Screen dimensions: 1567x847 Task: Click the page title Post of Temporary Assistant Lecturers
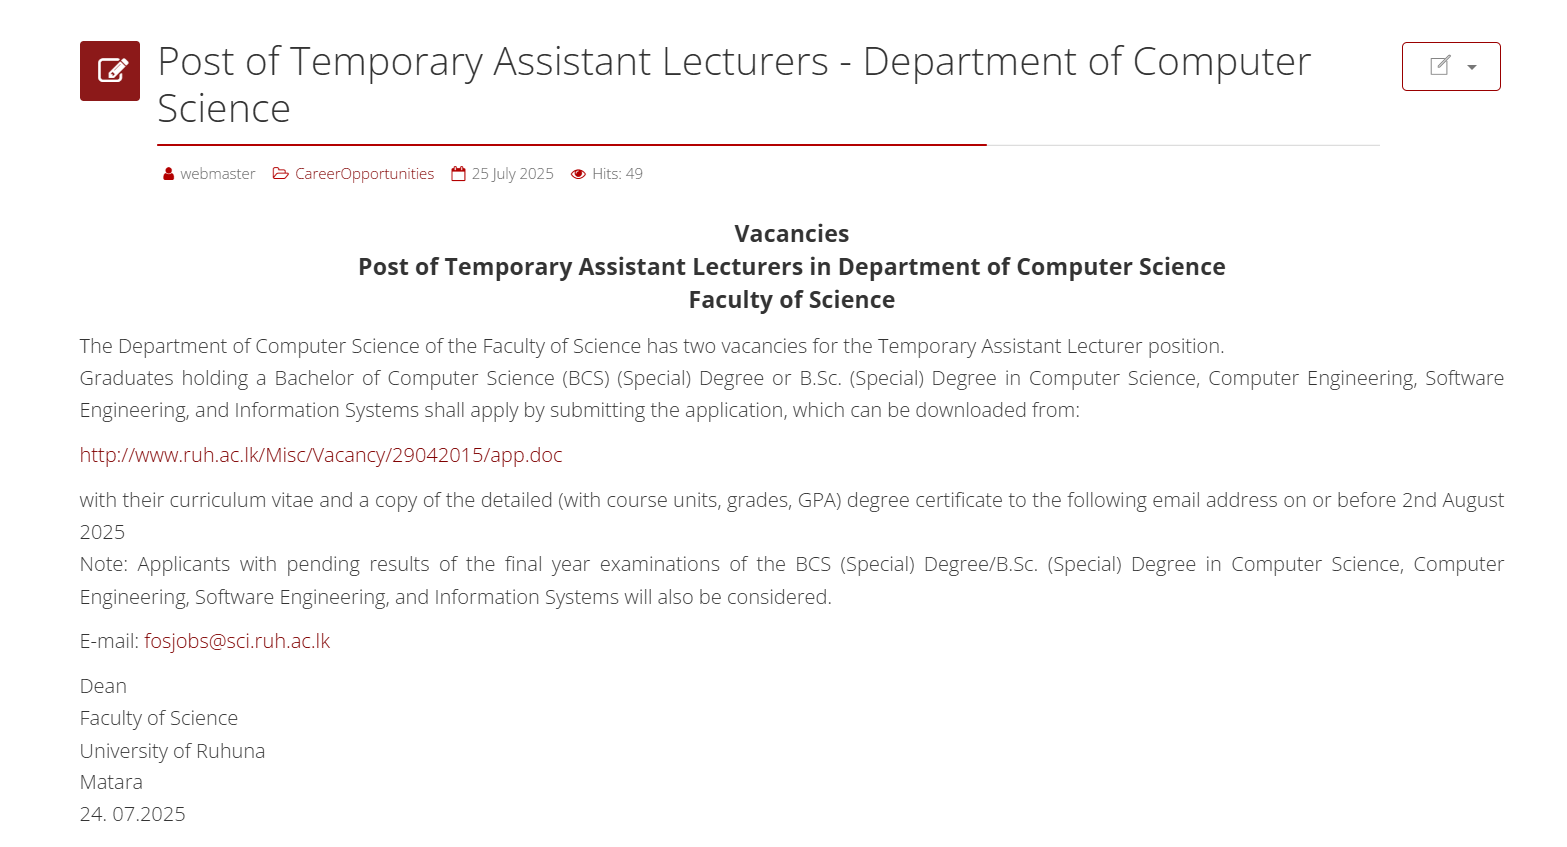pos(734,85)
